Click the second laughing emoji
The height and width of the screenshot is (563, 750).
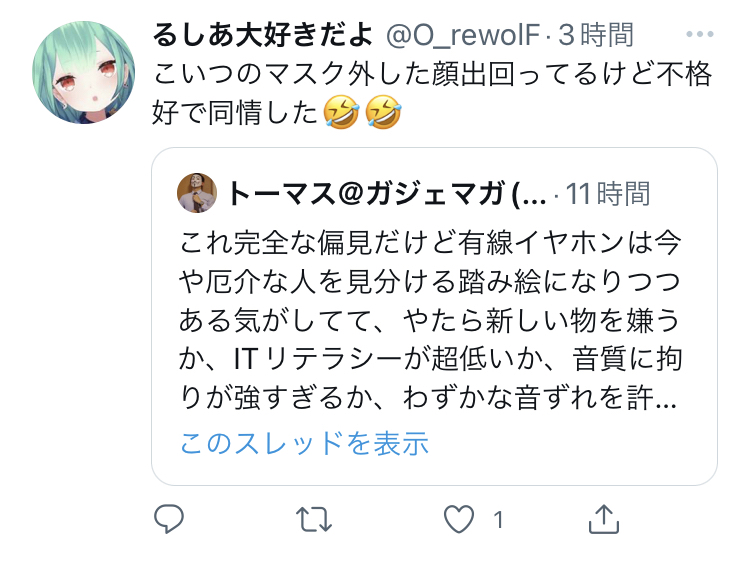click(x=383, y=112)
